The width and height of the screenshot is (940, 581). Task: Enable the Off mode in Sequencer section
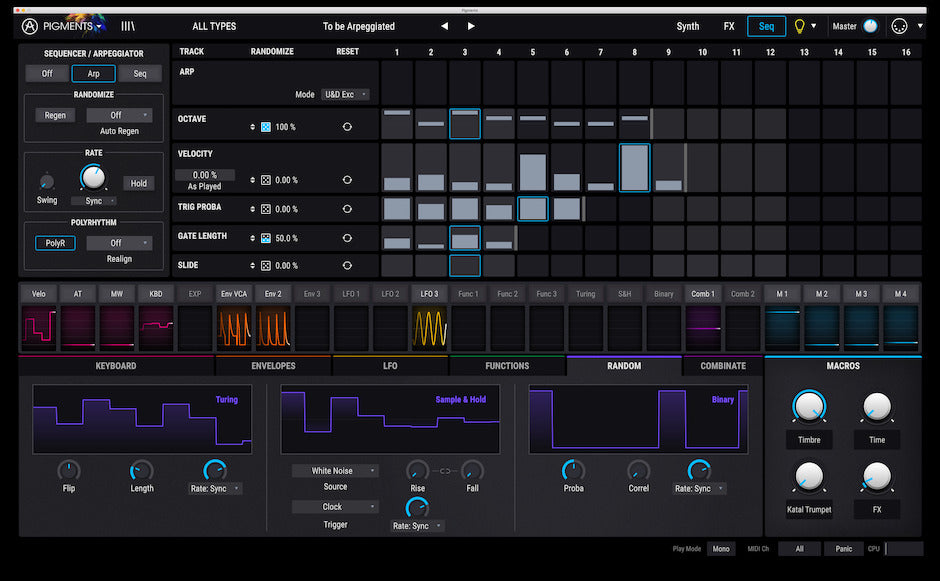click(47, 72)
